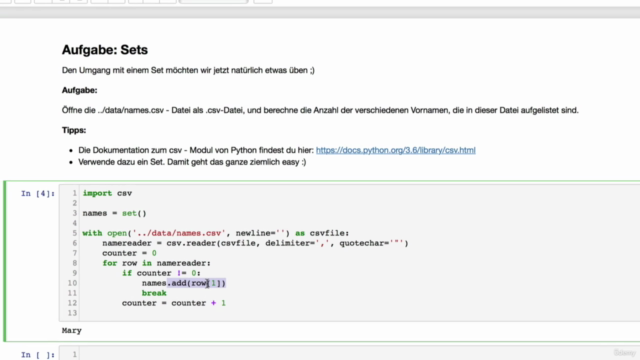Click the 'names.add(row[1])' code line
640x360 pixels.
point(184,283)
